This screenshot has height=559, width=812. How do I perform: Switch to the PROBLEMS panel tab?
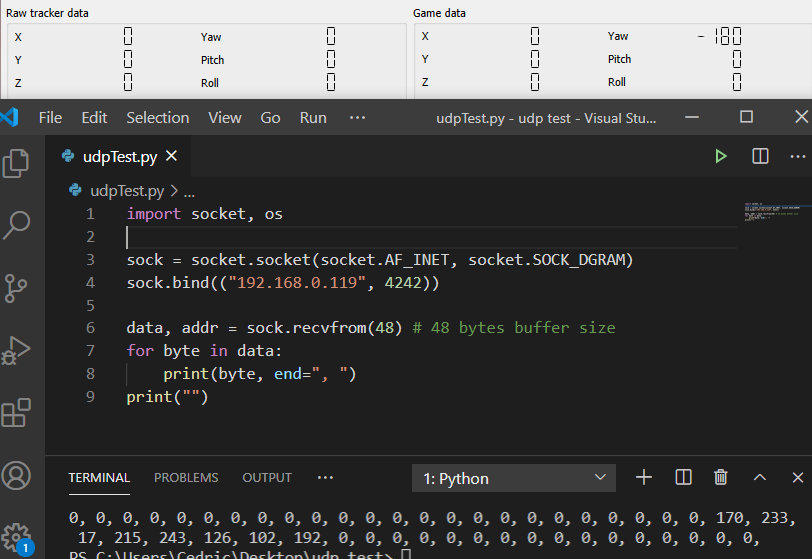[x=186, y=477]
